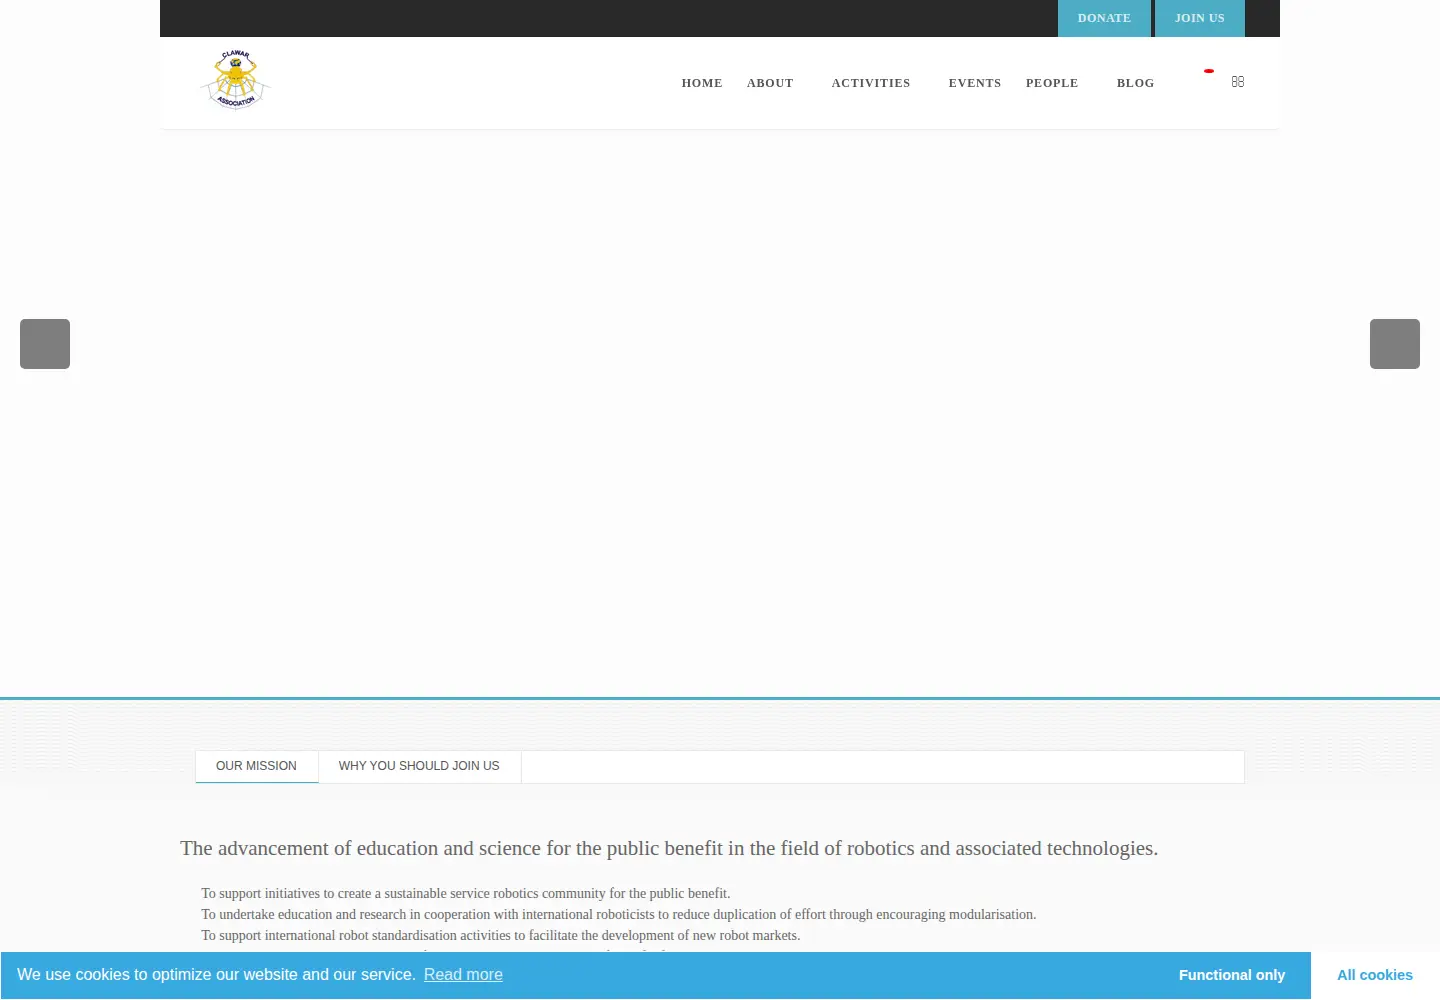Image resolution: width=1440 pixels, height=1000 pixels.
Task: Open the Activities menu
Action: tap(871, 83)
